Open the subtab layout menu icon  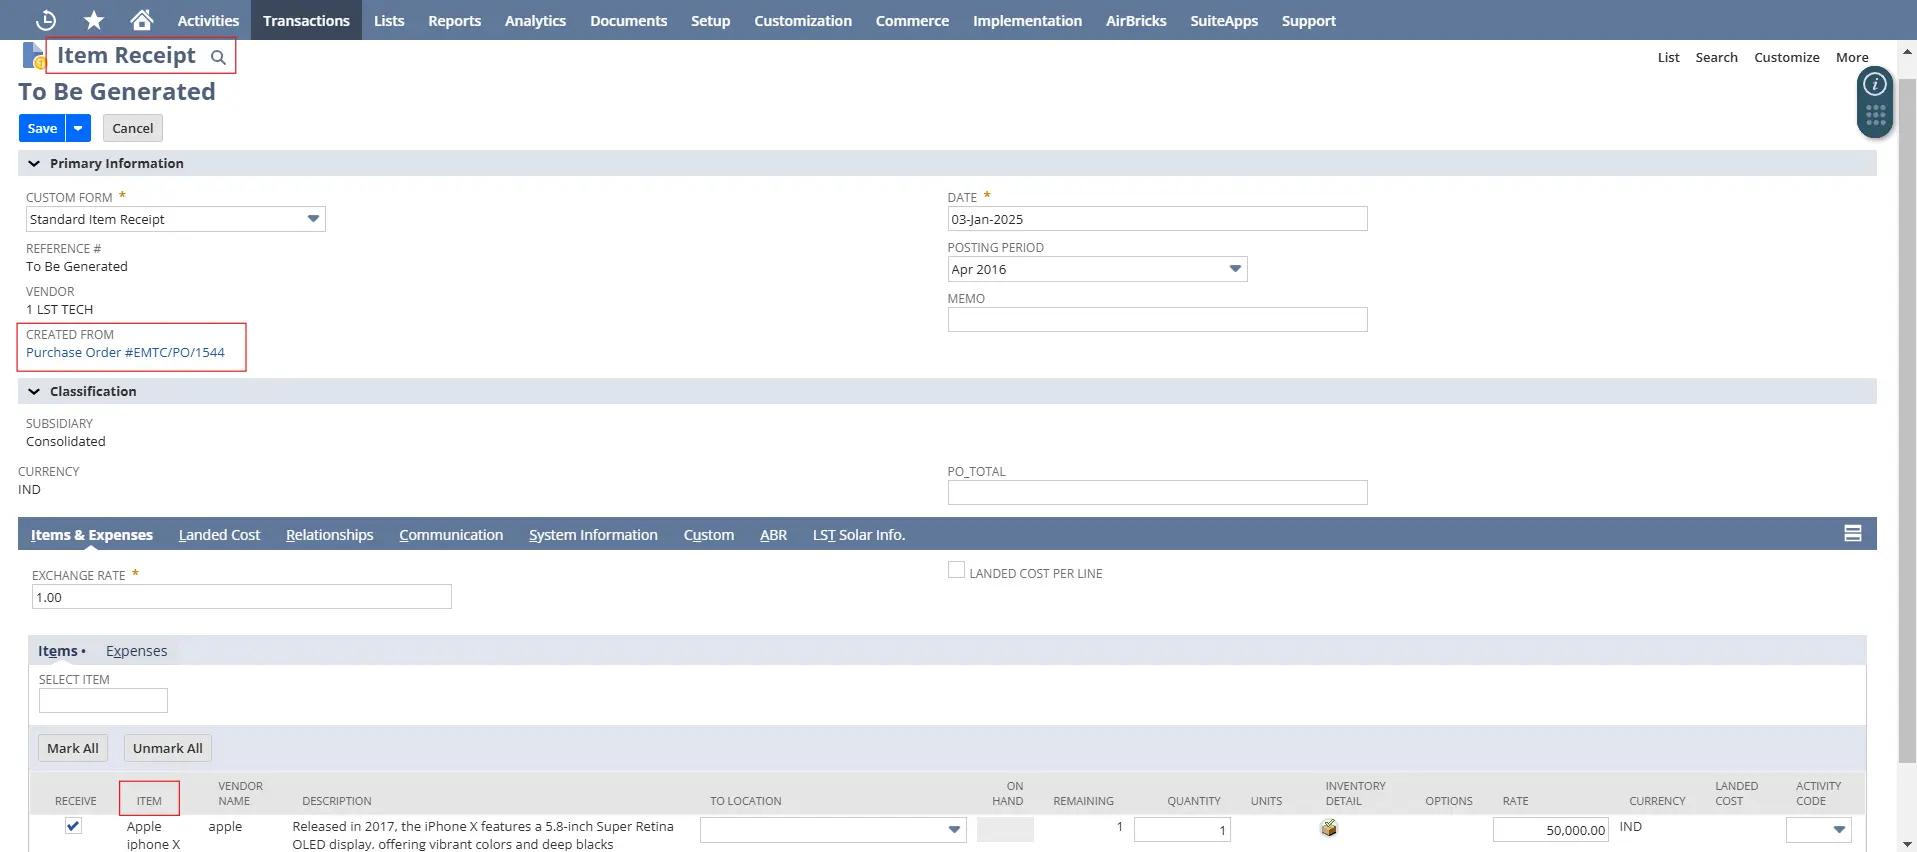(1852, 534)
